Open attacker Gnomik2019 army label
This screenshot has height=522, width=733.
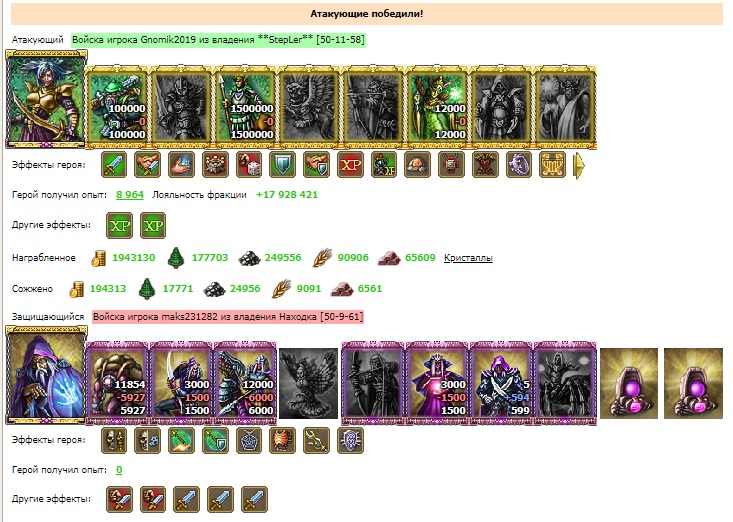[218, 40]
